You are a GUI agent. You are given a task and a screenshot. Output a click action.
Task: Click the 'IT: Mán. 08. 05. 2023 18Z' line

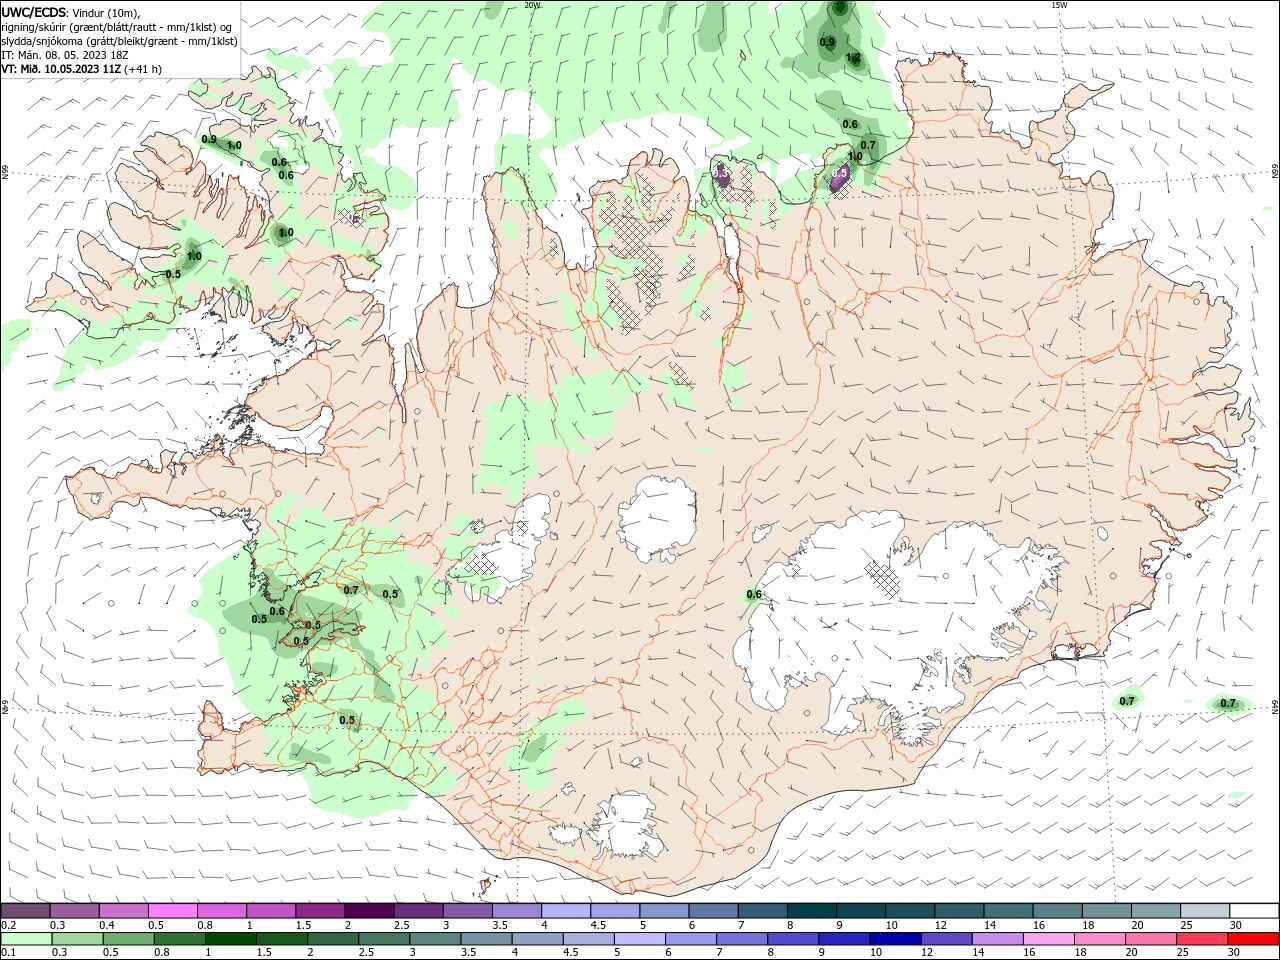[x=65, y=55]
